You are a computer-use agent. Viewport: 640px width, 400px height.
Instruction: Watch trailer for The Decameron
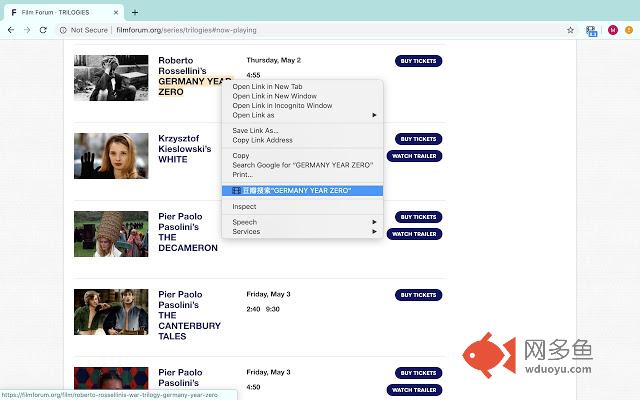coord(414,234)
